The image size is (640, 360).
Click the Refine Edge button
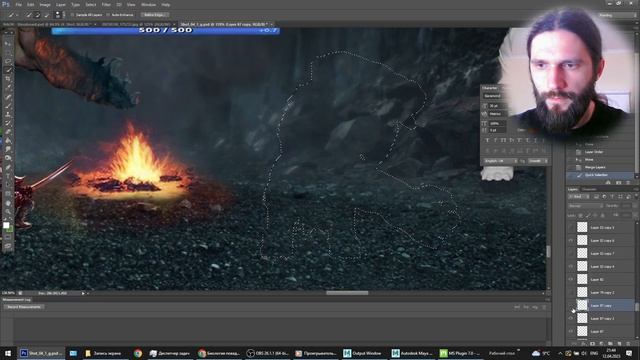click(x=154, y=15)
